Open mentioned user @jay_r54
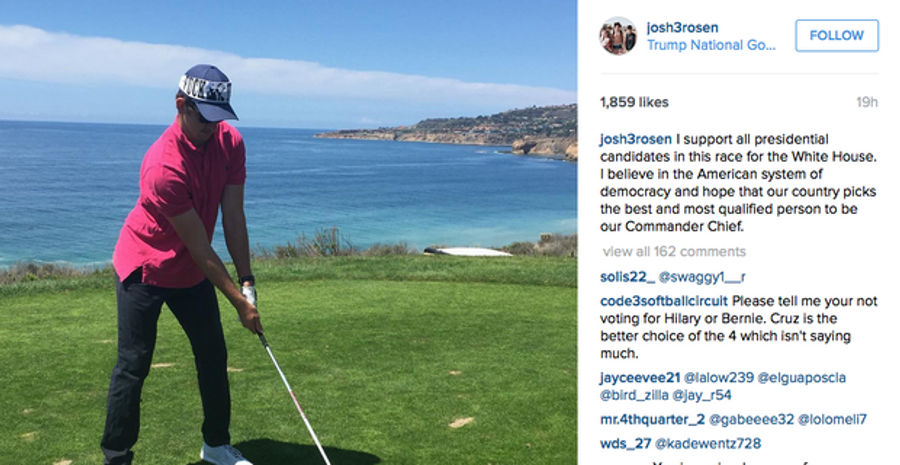Screen dimensions: 900x465 coord(702,395)
